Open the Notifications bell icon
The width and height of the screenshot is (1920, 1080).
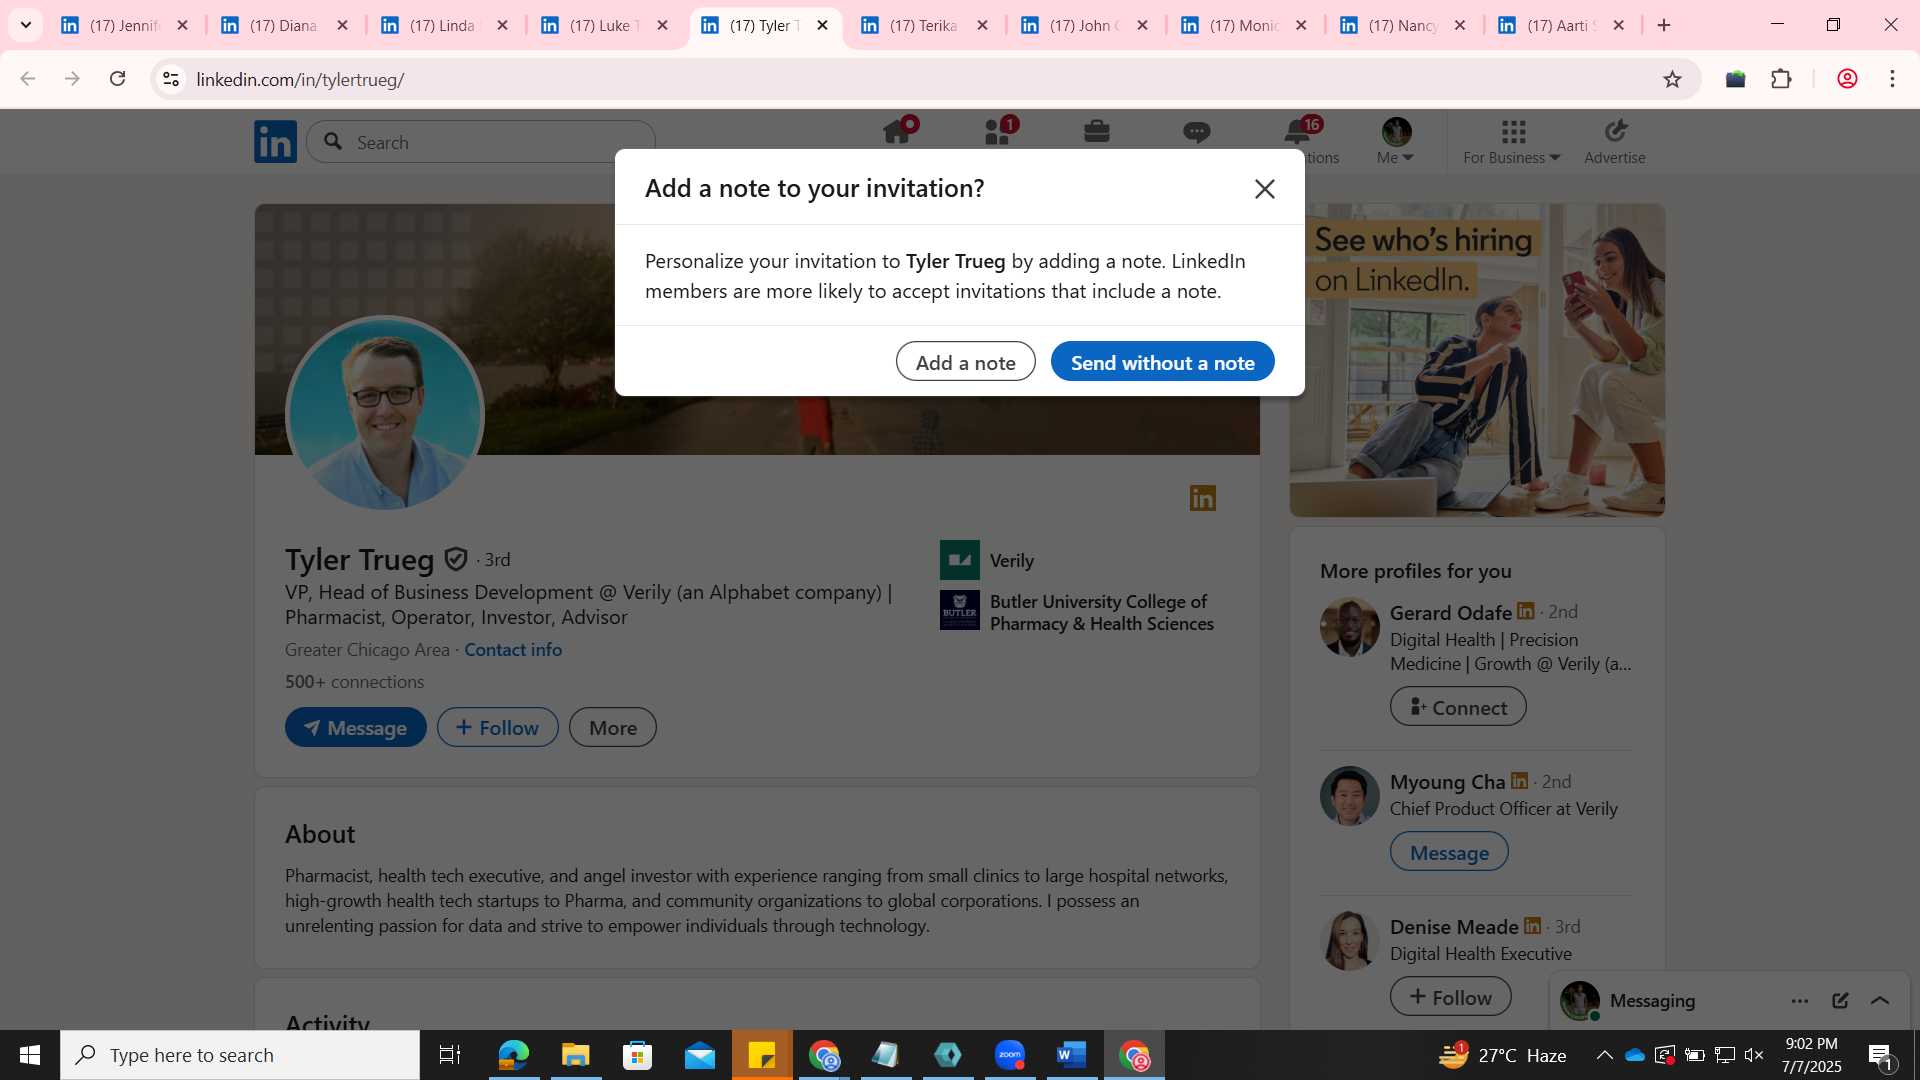click(x=1298, y=132)
